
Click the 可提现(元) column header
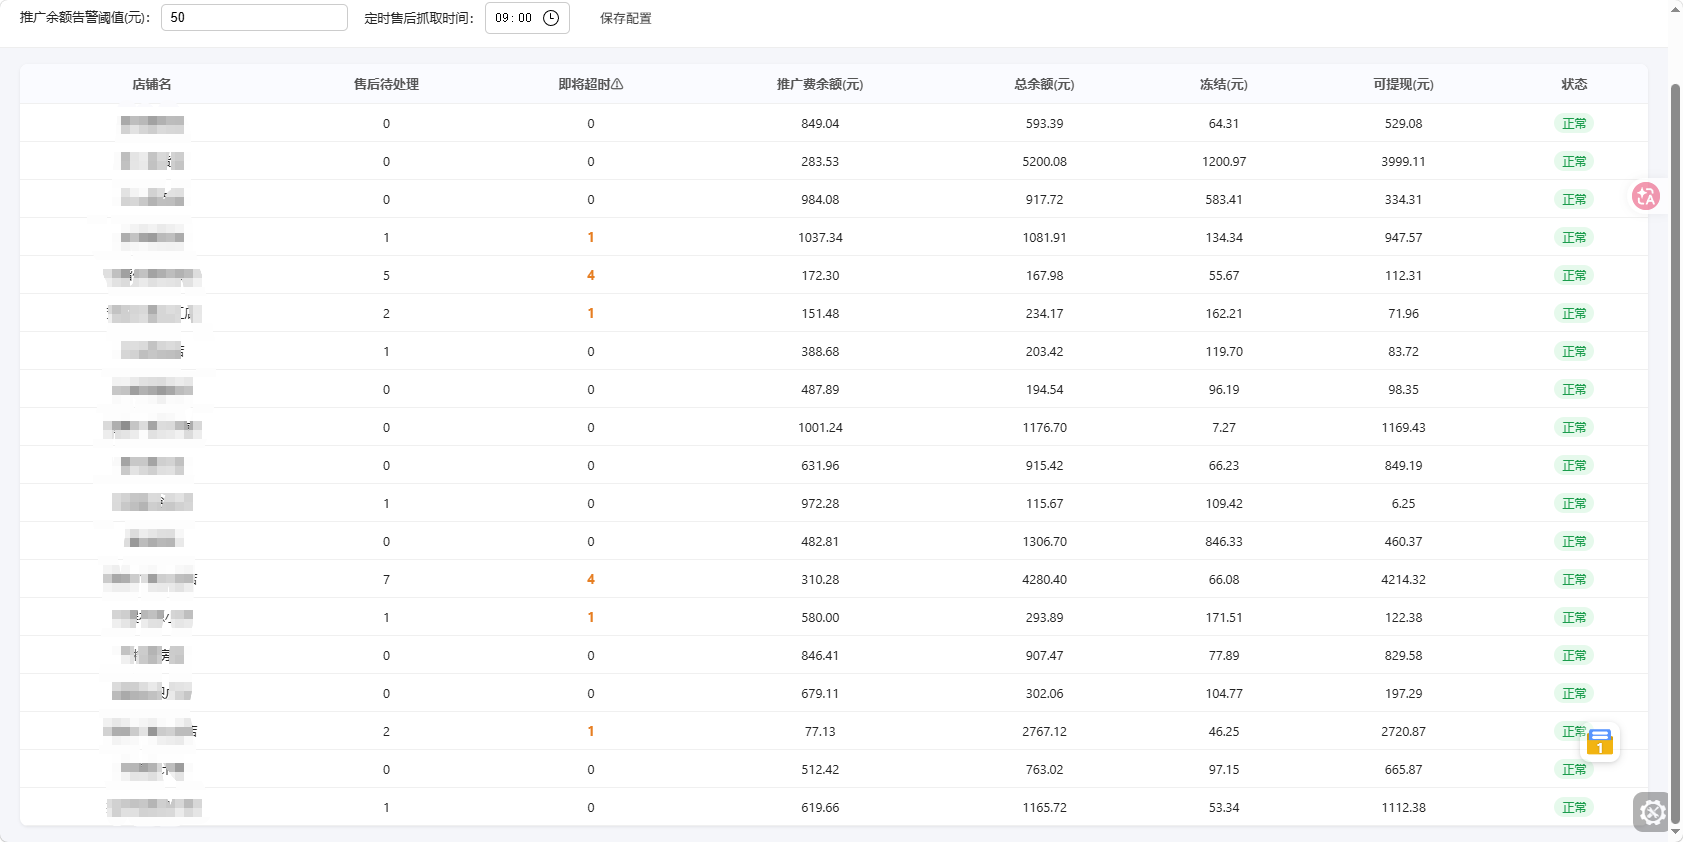tap(1403, 84)
